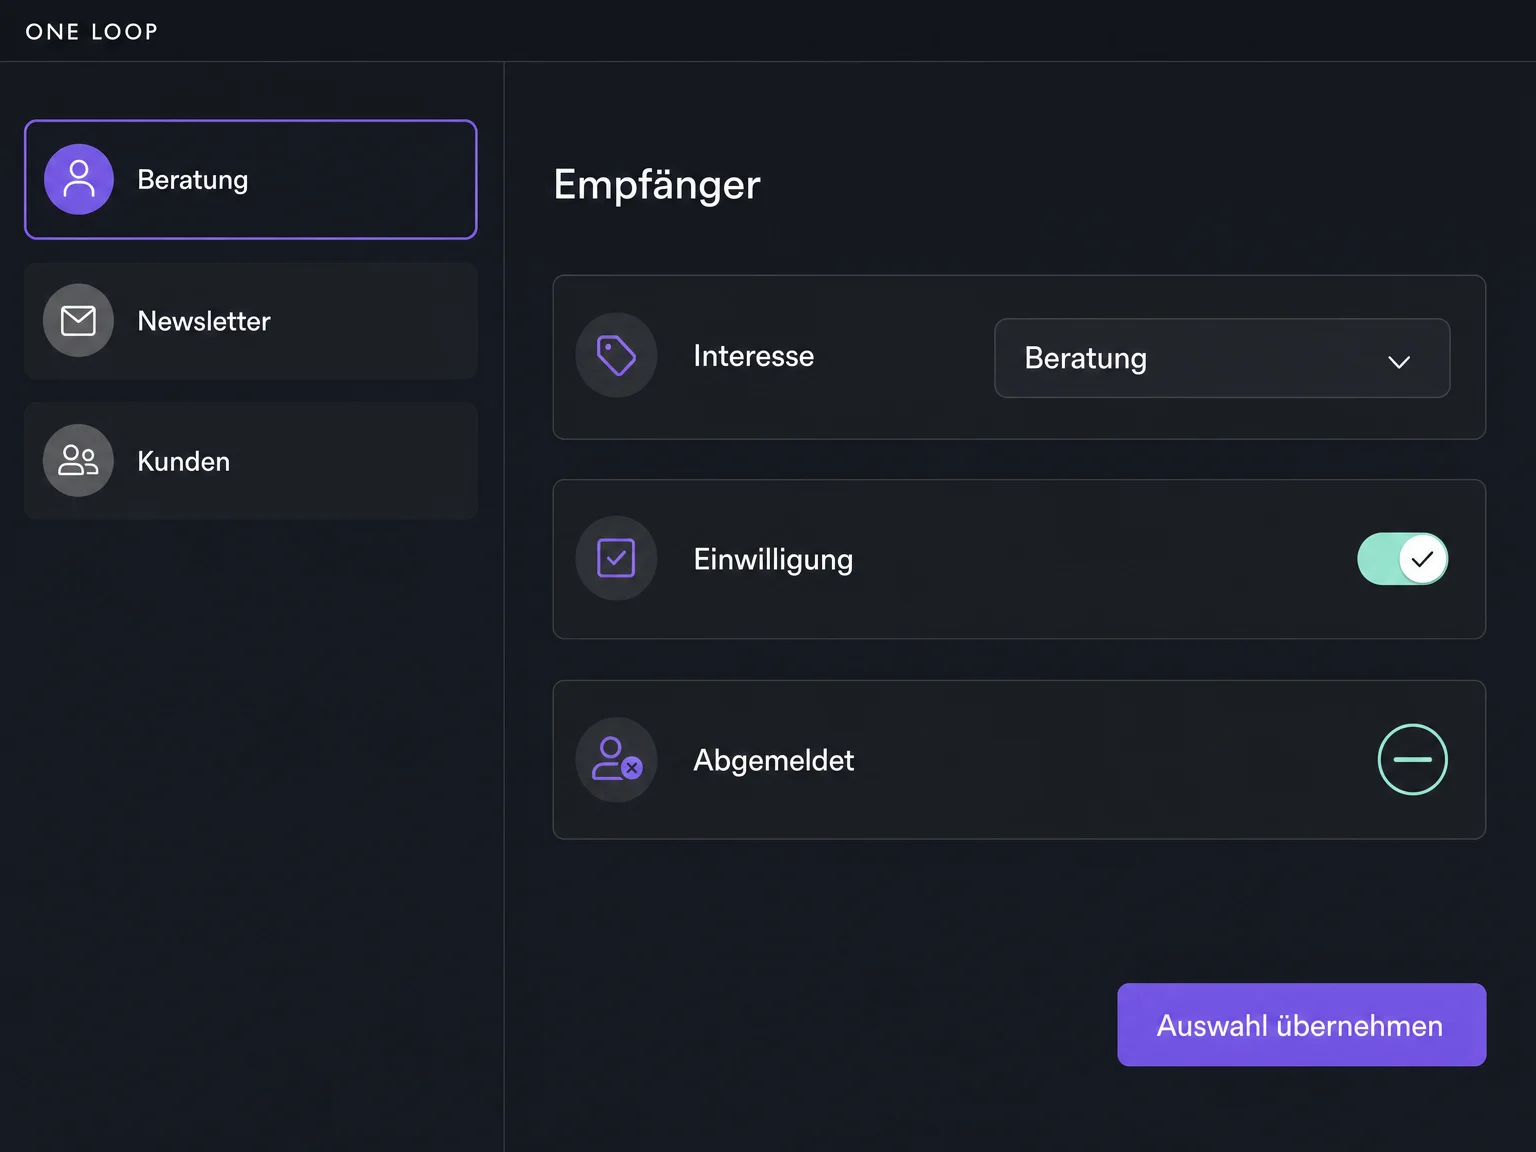Click the Empfänger heading

[x=657, y=185]
